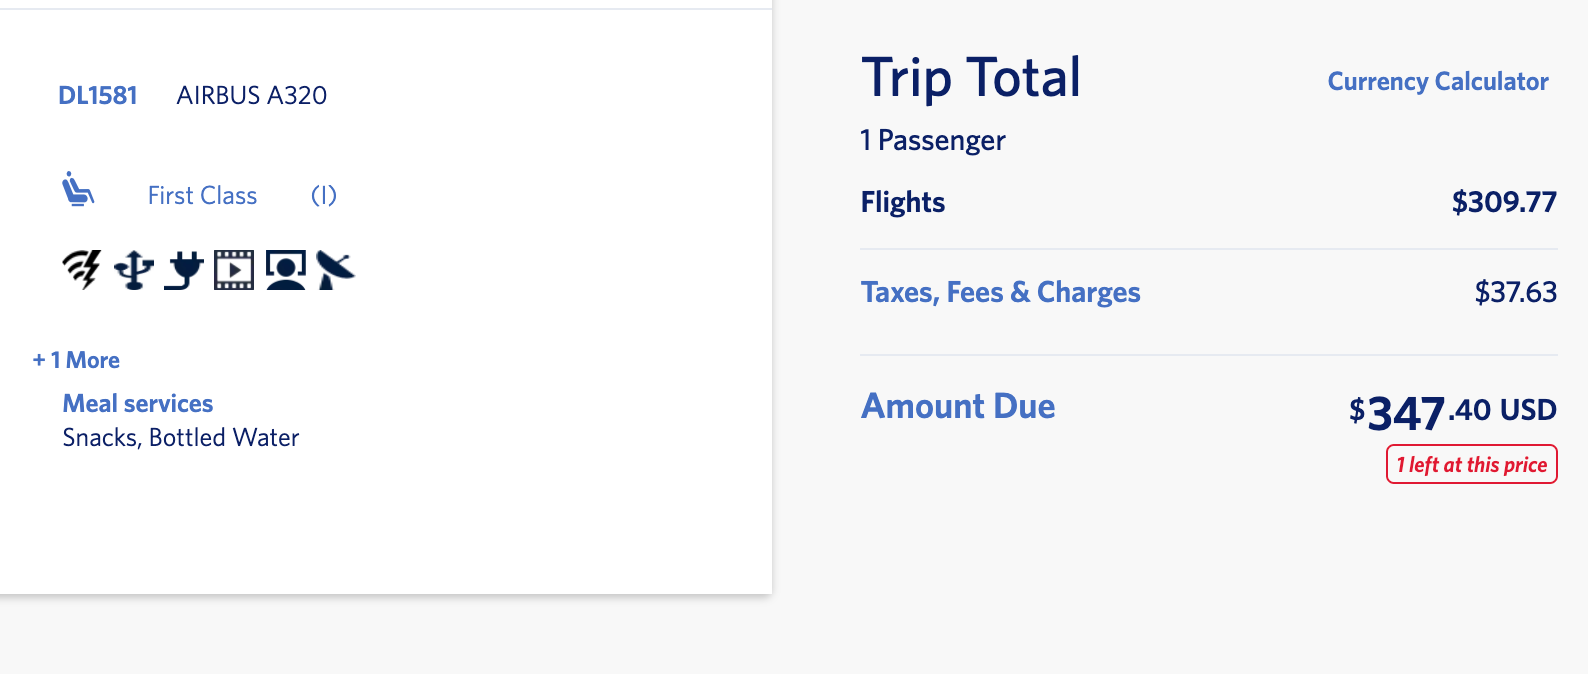Screen dimensions: 1588x674
Task: Click the satellite dish amenity icon
Action: tap(335, 270)
